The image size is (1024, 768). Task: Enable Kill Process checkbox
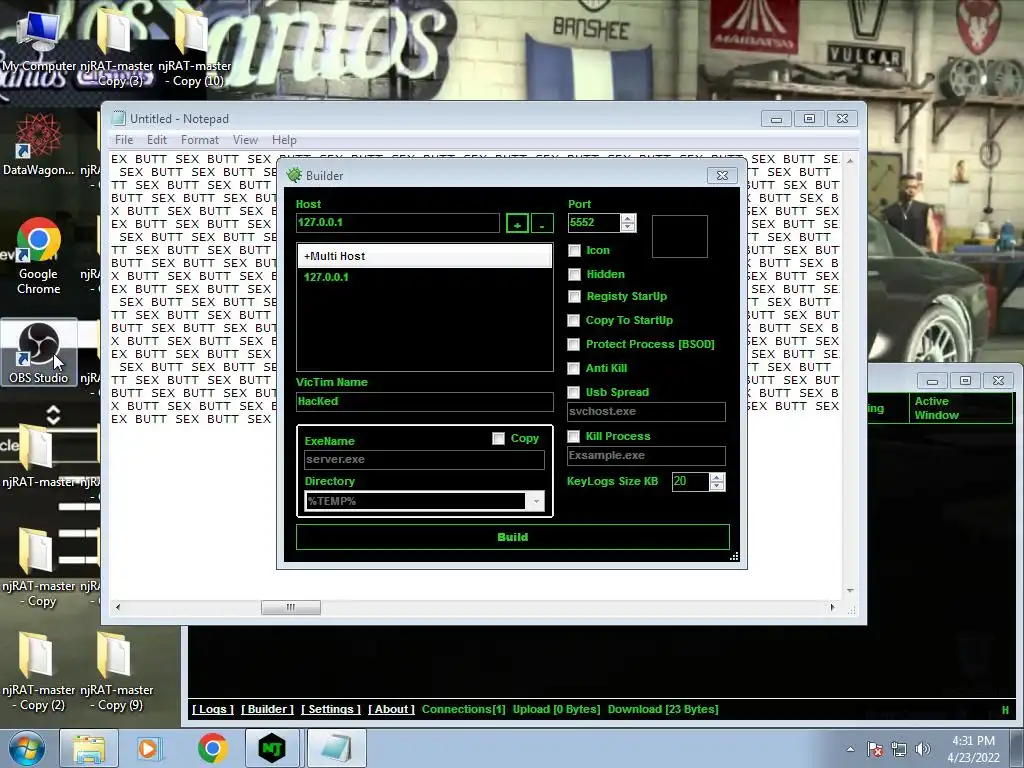tap(573, 436)
